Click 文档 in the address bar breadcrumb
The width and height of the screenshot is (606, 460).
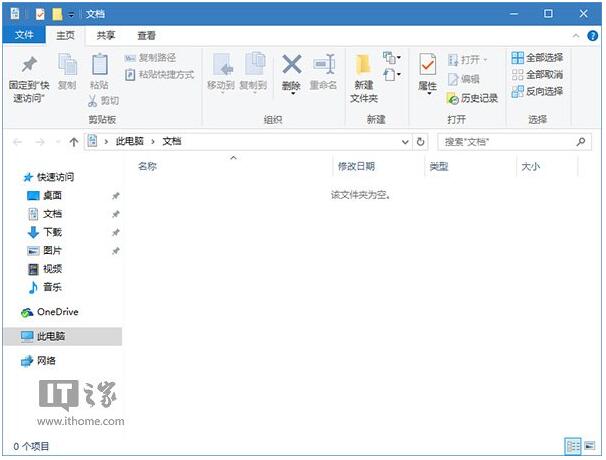172,141
